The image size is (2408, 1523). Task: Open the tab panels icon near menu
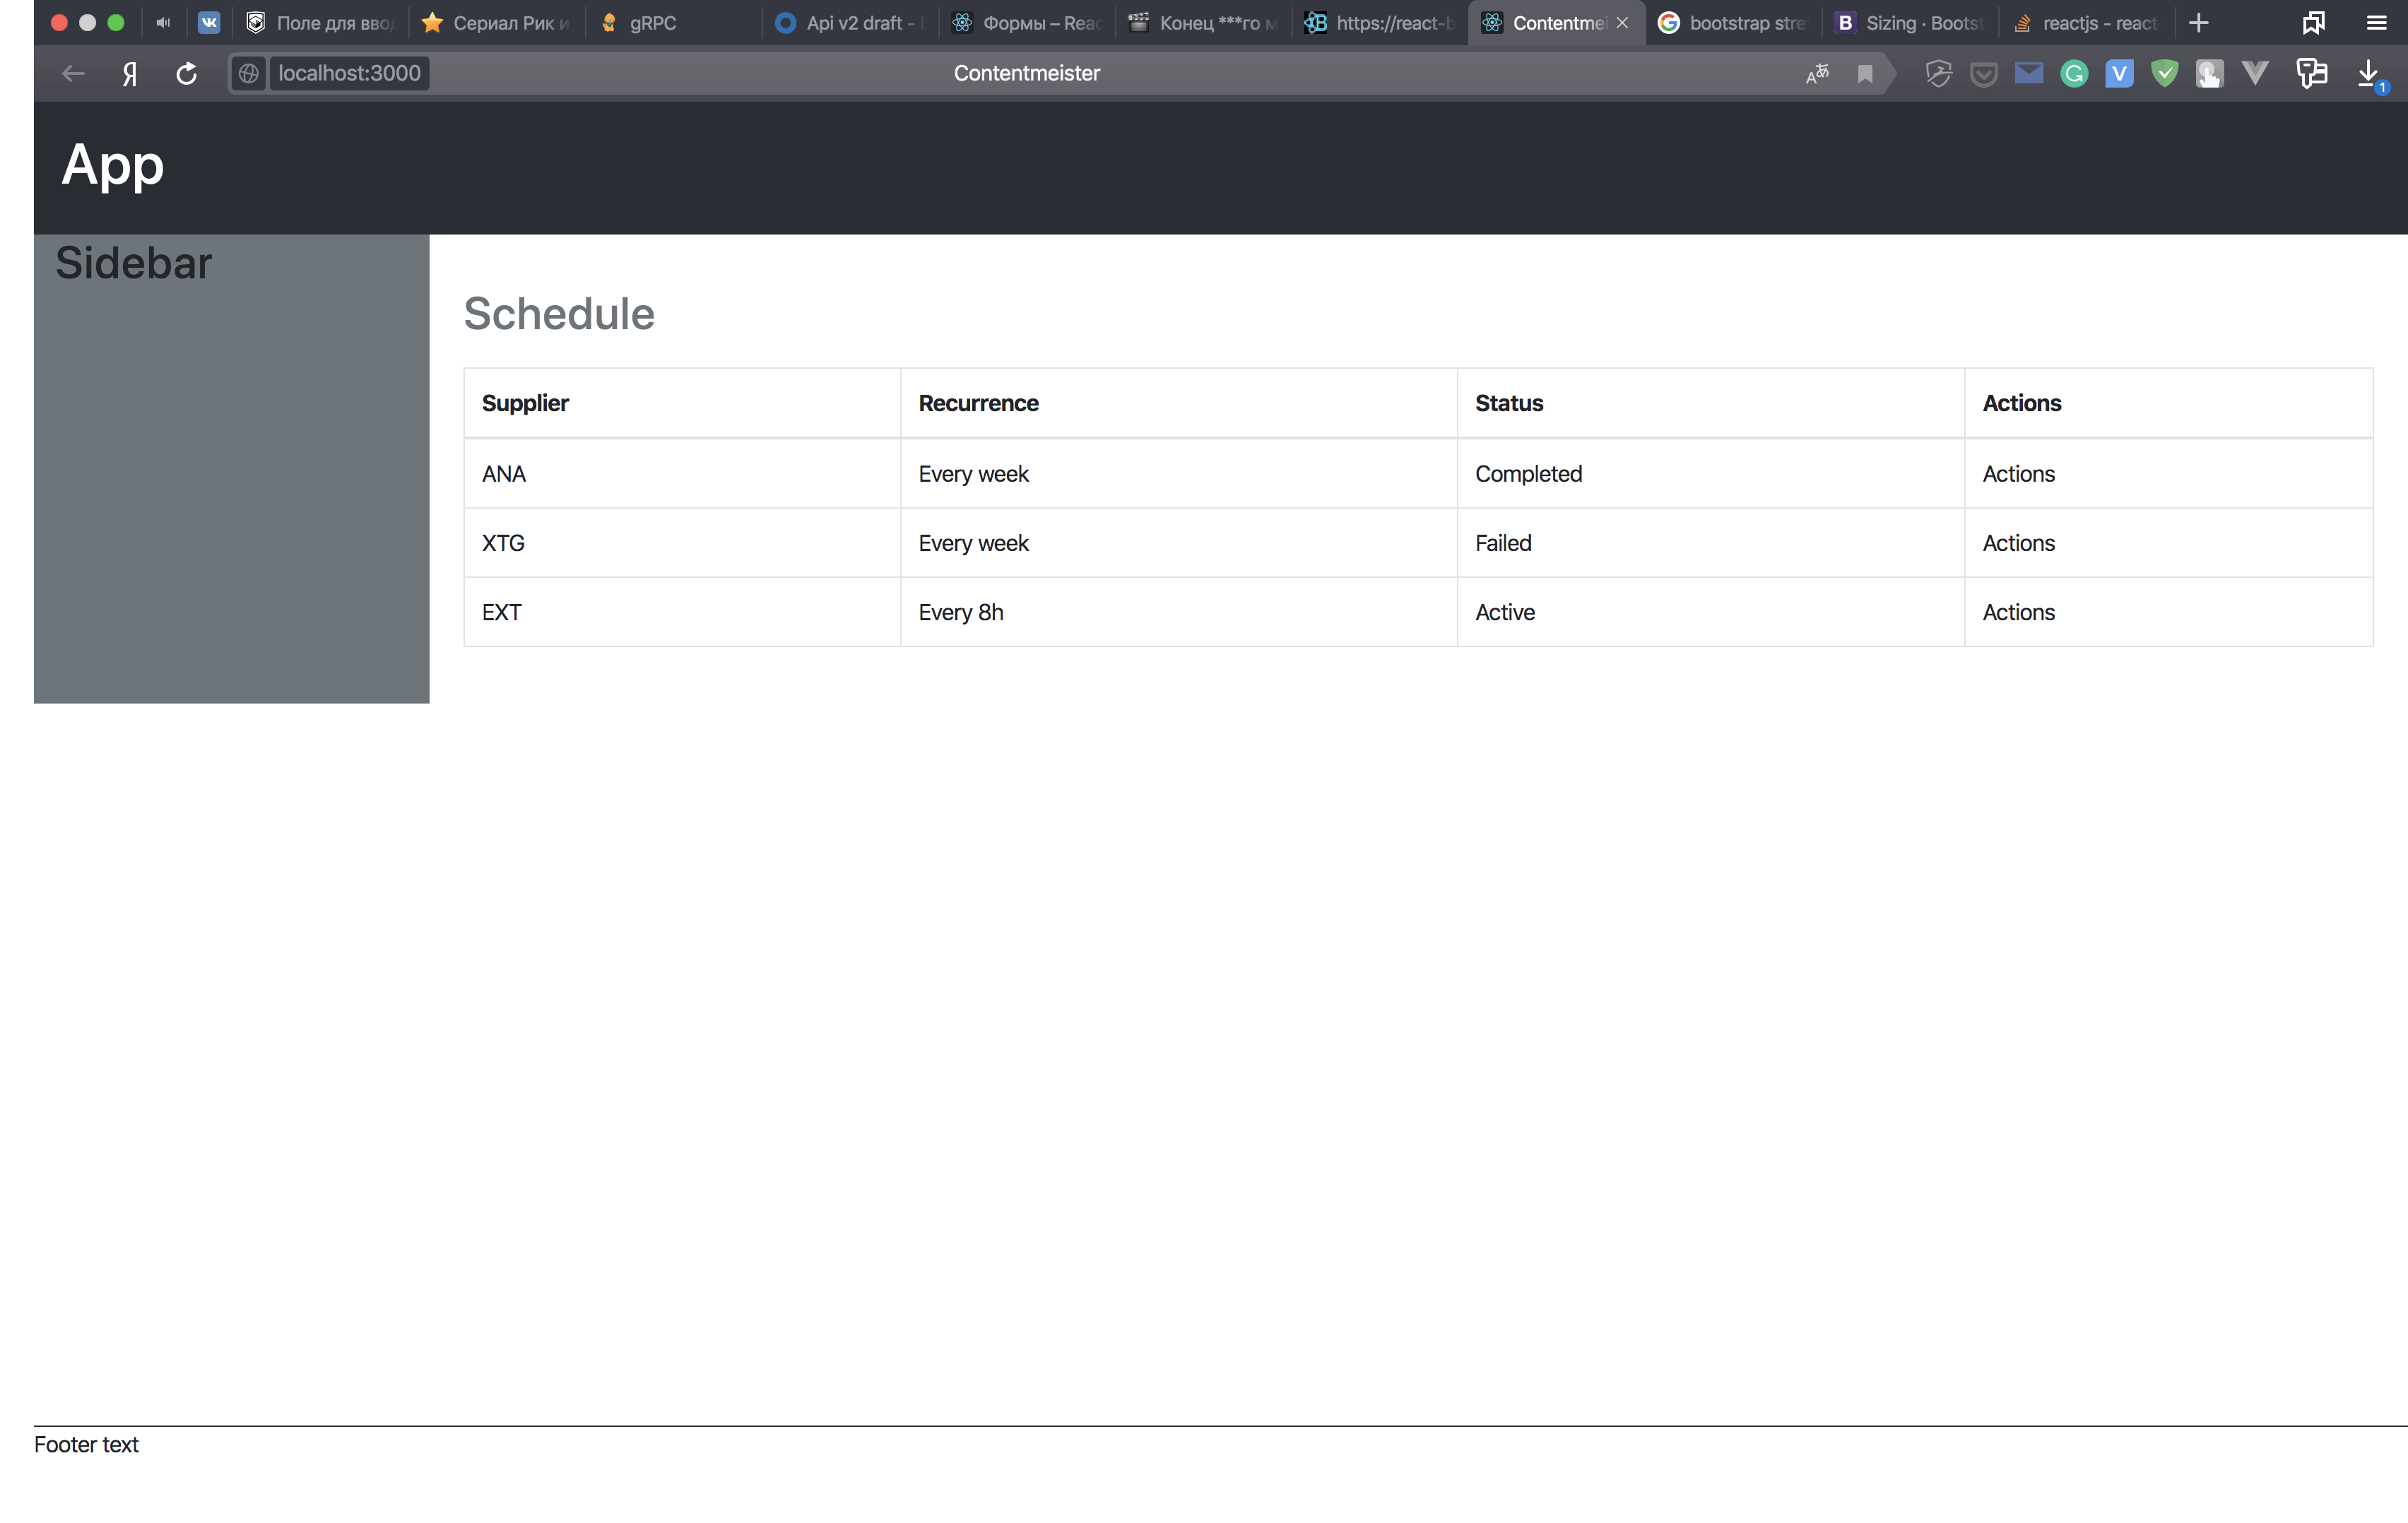(x=2313, y=22)
